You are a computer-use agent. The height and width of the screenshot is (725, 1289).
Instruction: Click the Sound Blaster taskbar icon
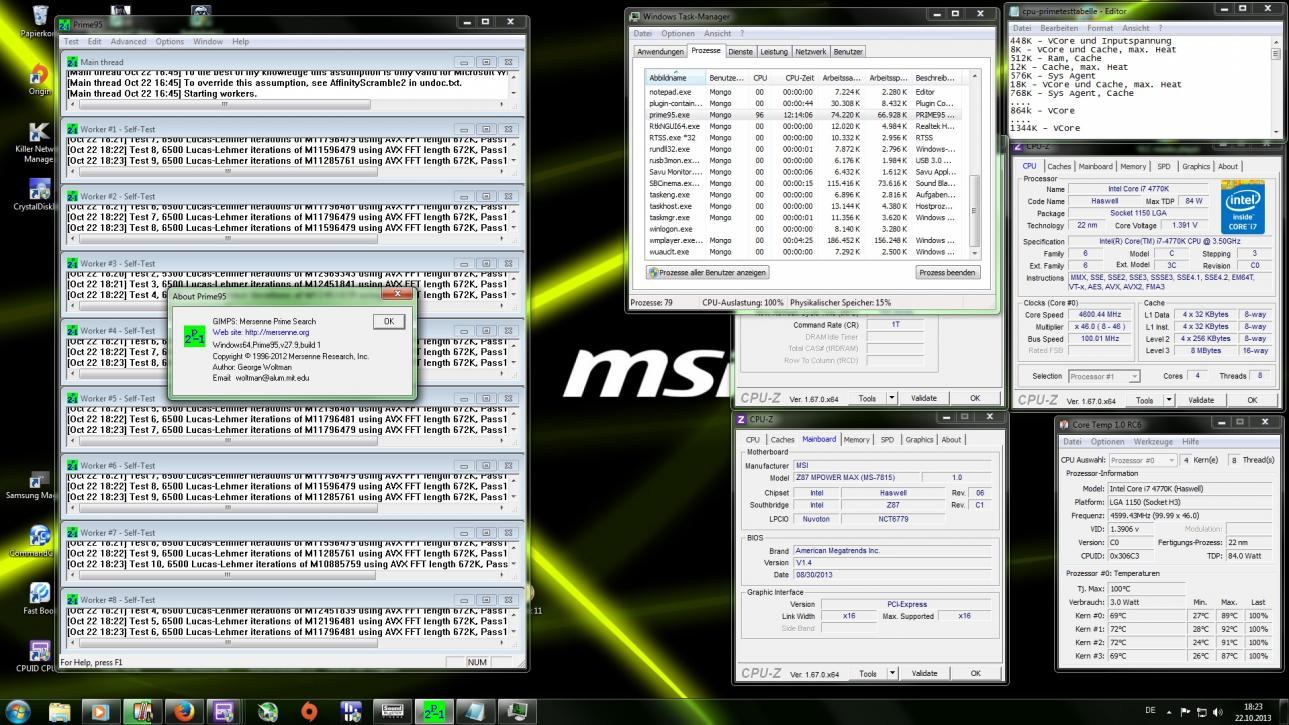[392, 711]
